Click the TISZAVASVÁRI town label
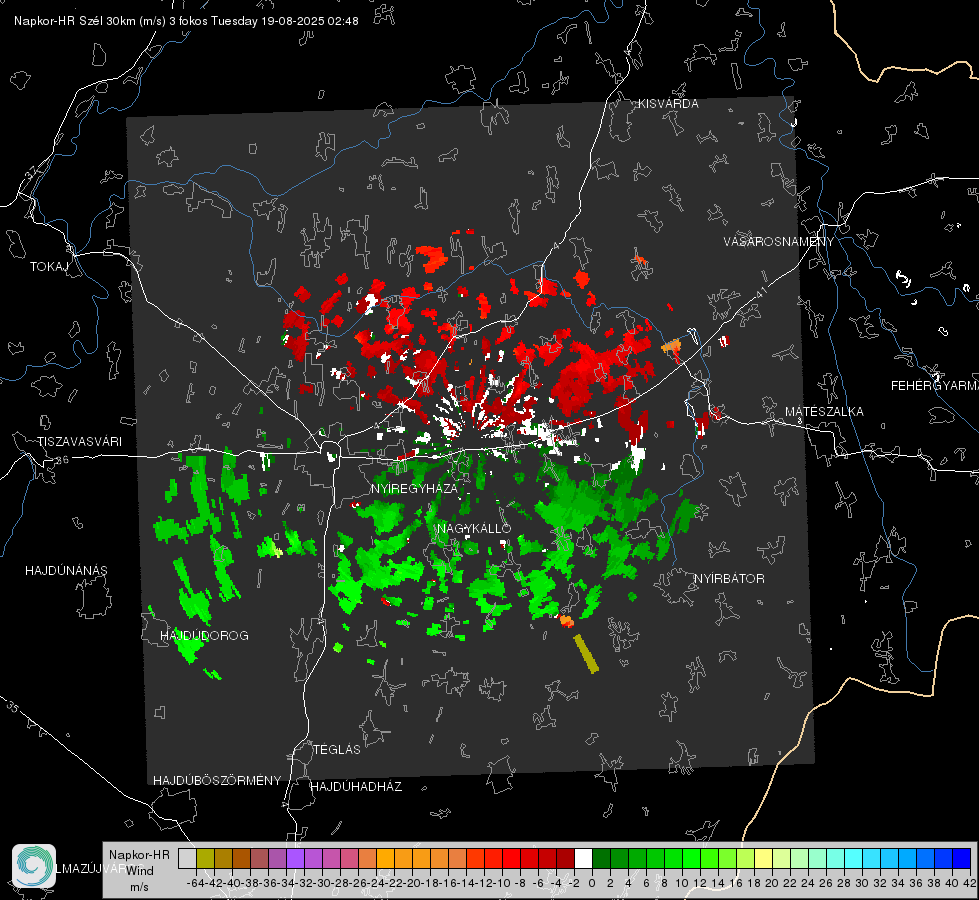Screen dimensions: 979x900 pyautogui.click(x=79, y=442)
